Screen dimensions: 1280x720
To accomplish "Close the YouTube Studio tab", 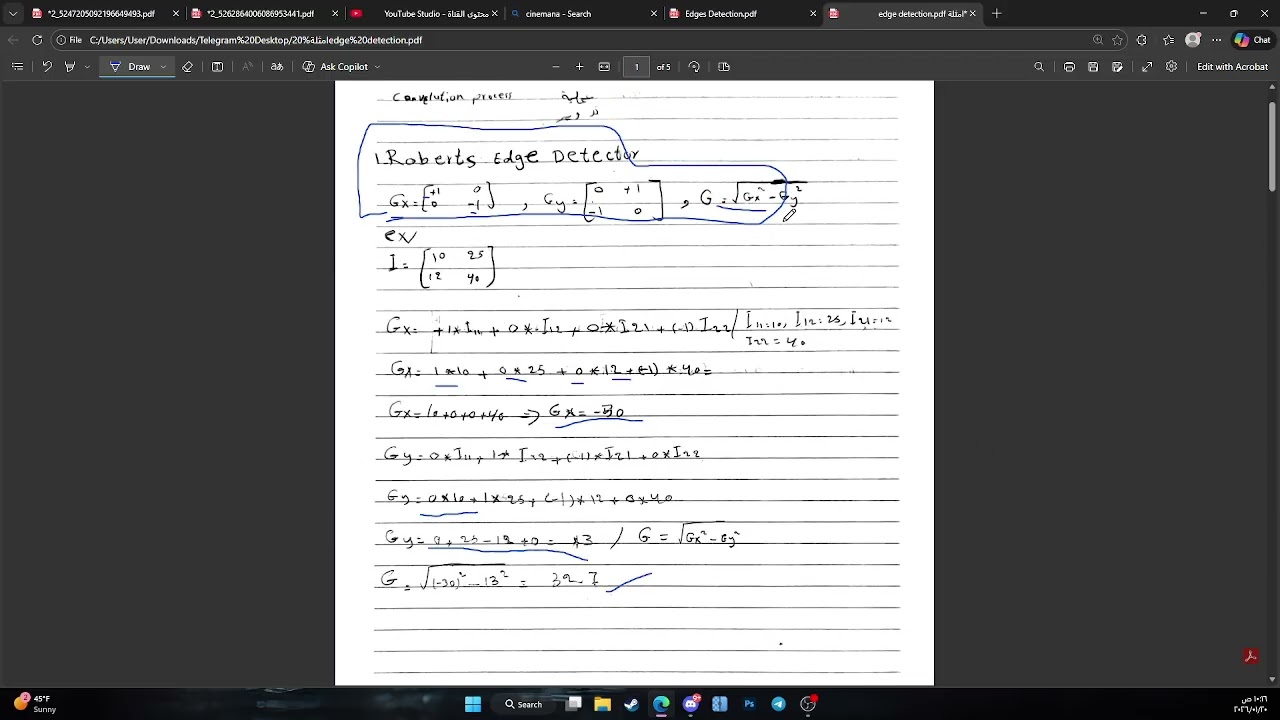I will [494, 14].
